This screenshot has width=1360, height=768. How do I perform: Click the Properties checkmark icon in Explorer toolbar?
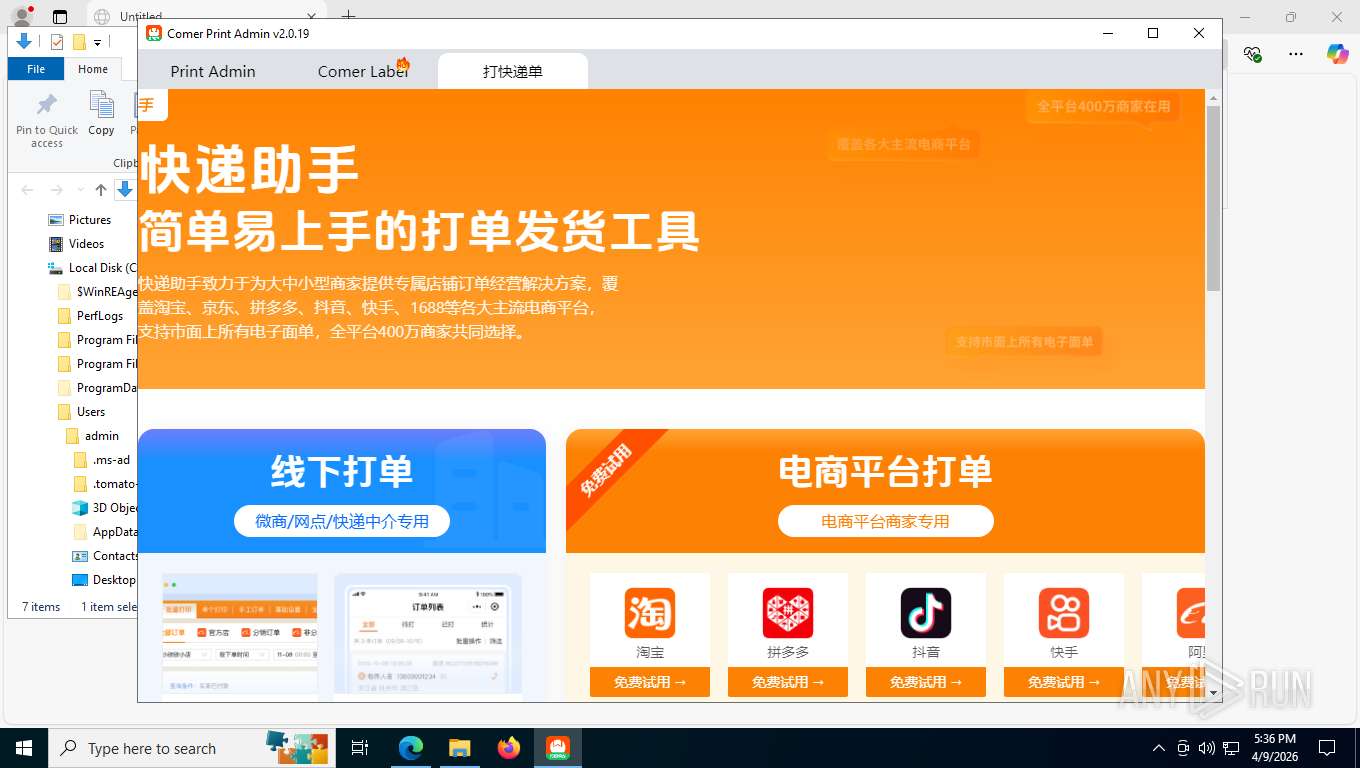pos(57,42)
